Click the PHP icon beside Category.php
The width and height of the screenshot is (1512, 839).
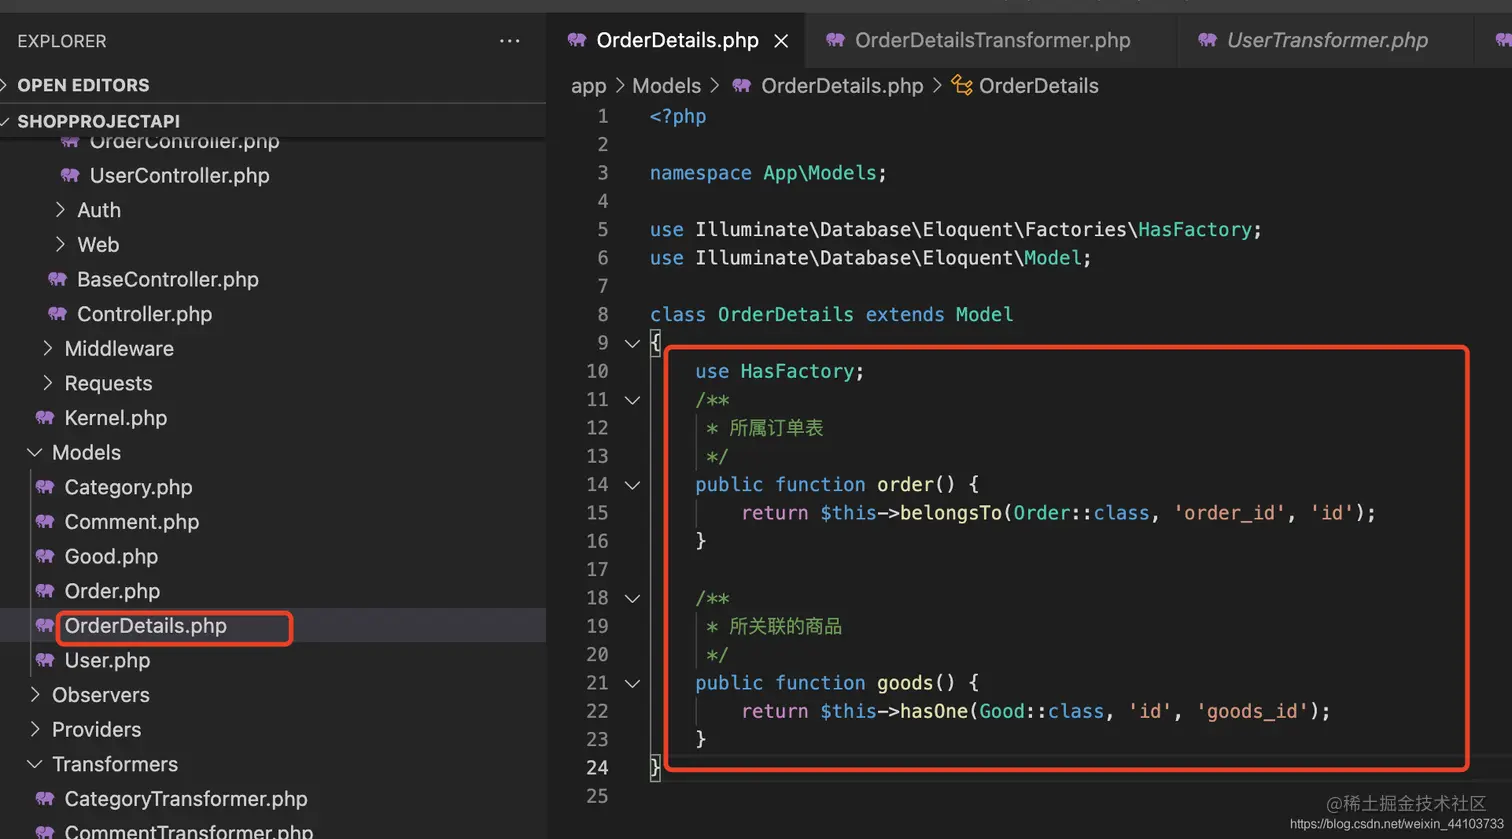(45, 487)
